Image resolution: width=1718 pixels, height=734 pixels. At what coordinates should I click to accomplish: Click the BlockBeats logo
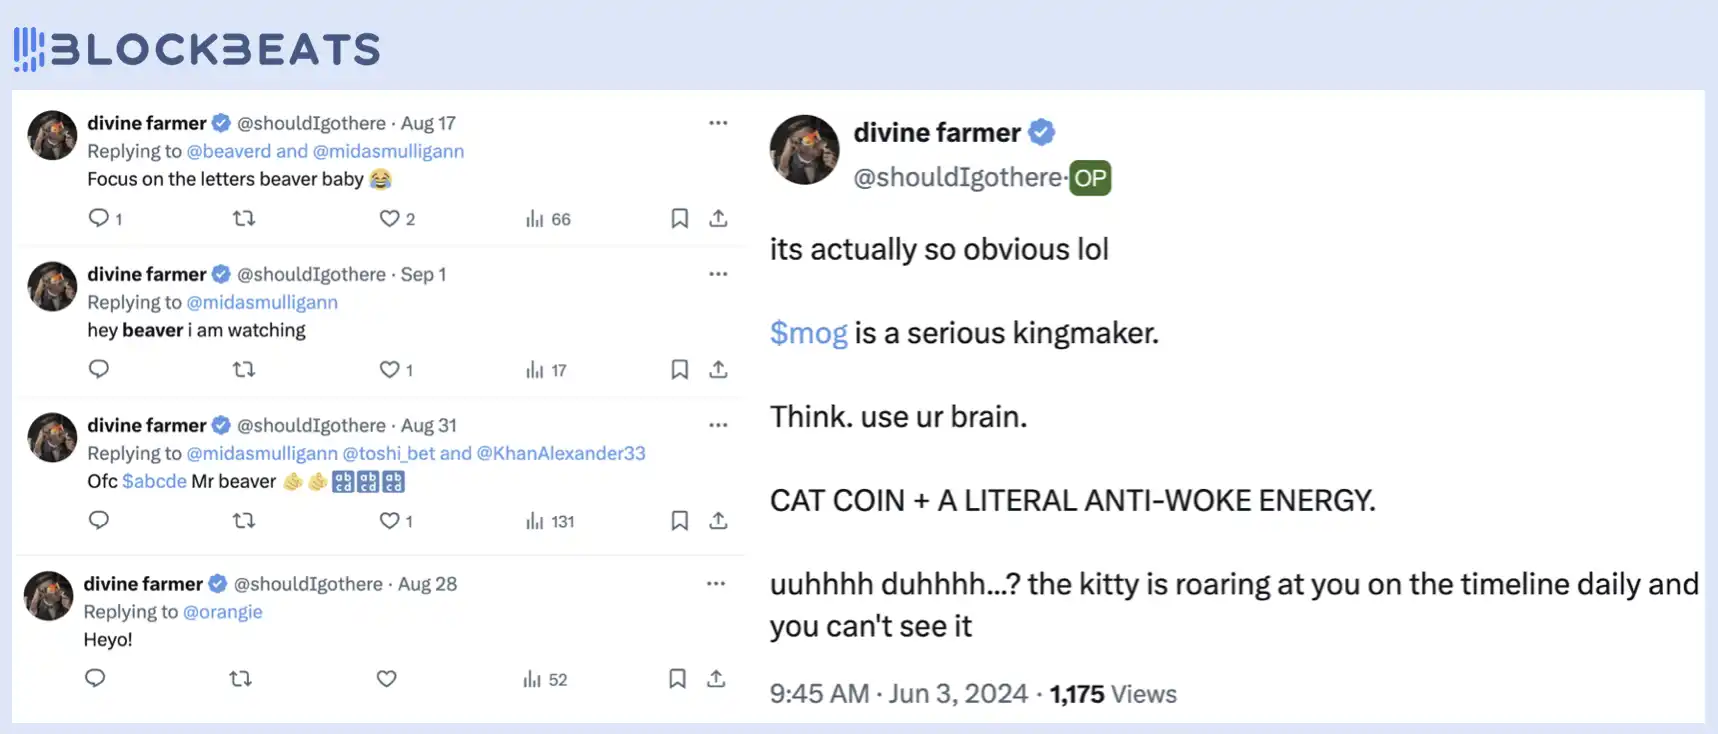[x=197, y=49]
